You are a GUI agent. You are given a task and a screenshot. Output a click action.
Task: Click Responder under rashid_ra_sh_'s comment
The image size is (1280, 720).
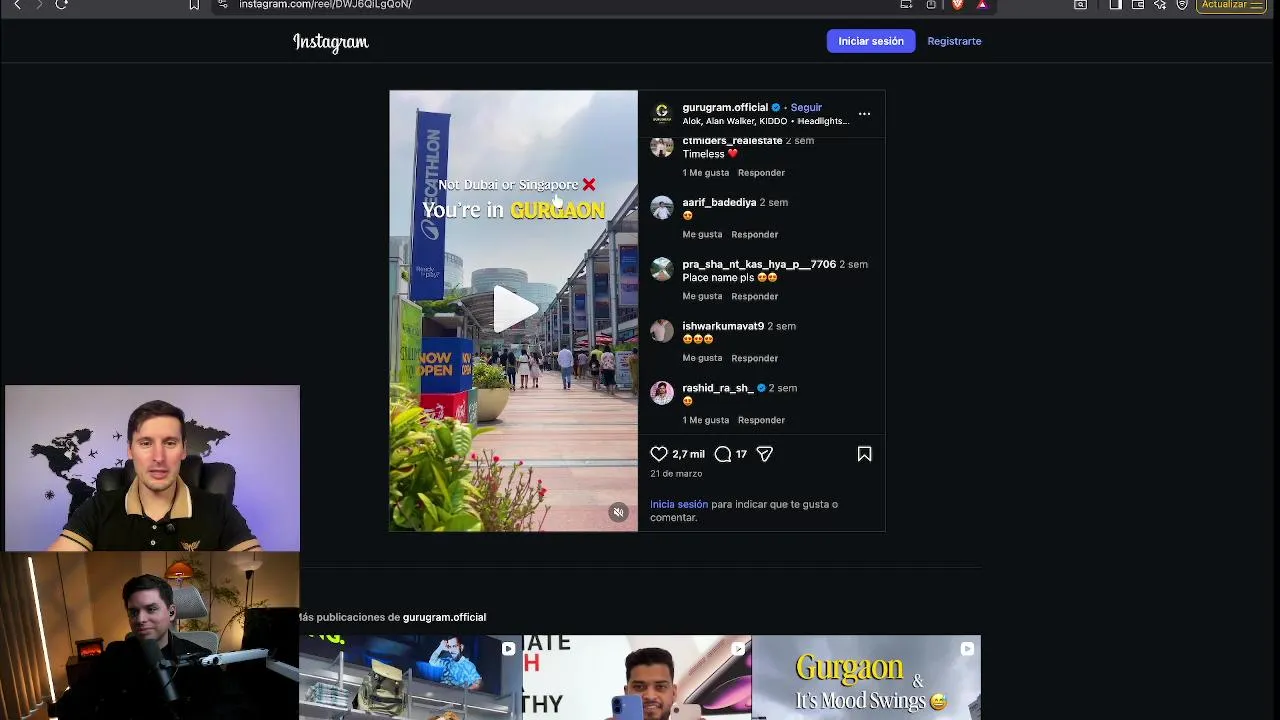(761, 421)
